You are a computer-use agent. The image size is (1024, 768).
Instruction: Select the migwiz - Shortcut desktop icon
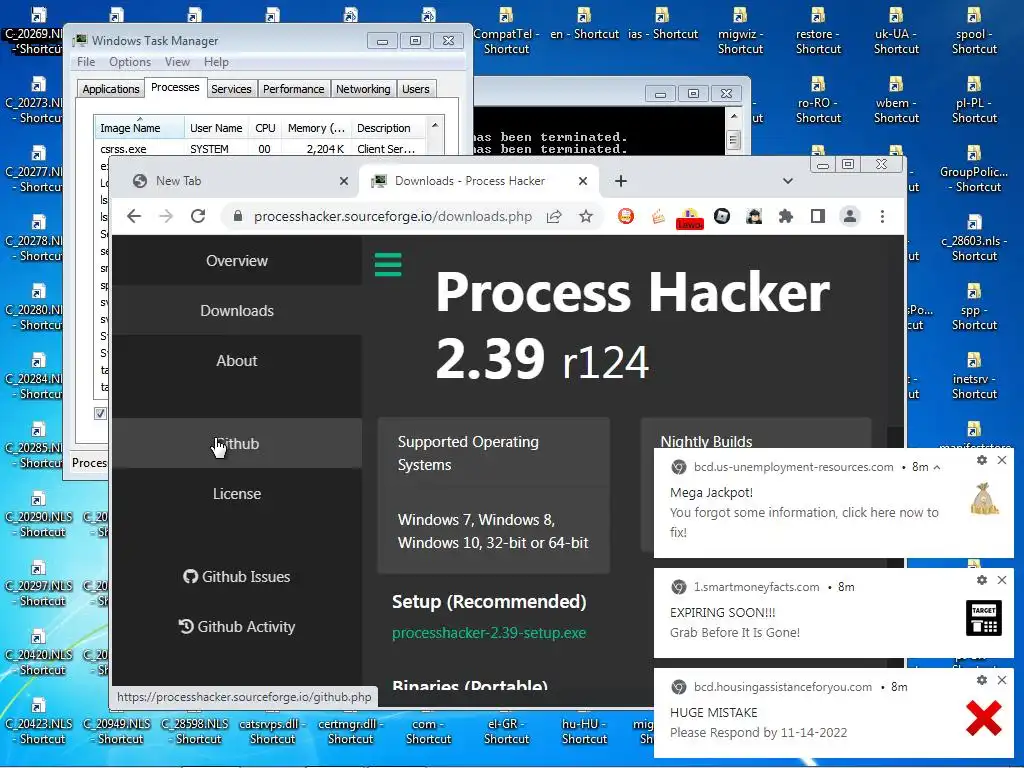740,31
